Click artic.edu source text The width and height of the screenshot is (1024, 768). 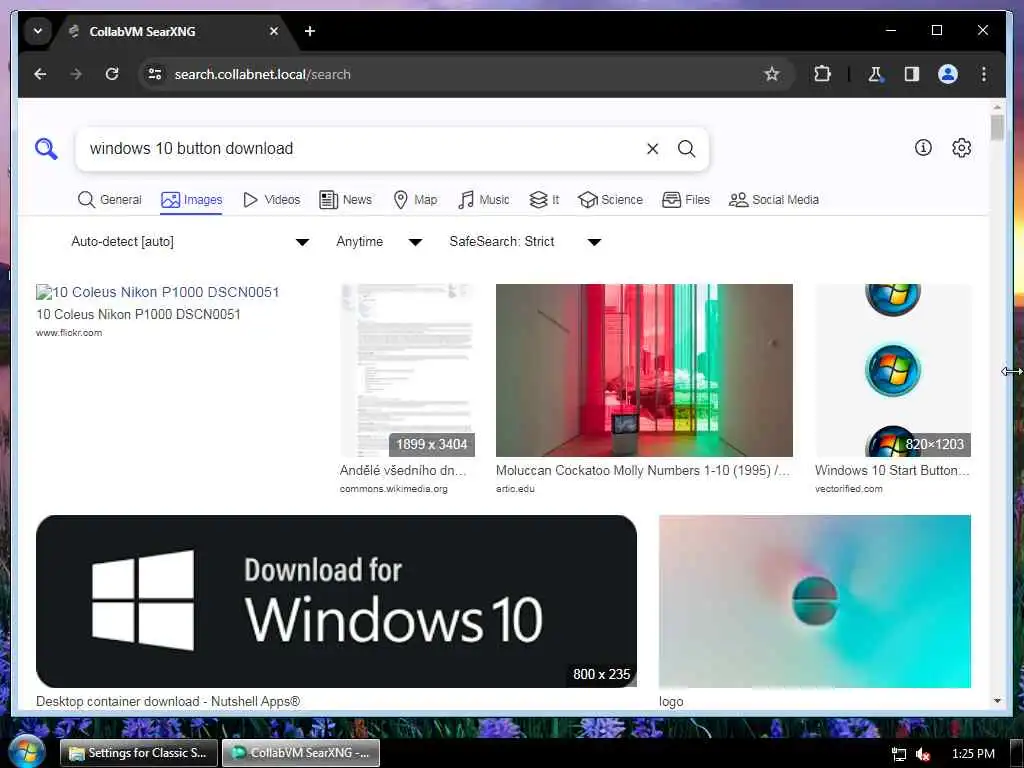click(515, 488)
